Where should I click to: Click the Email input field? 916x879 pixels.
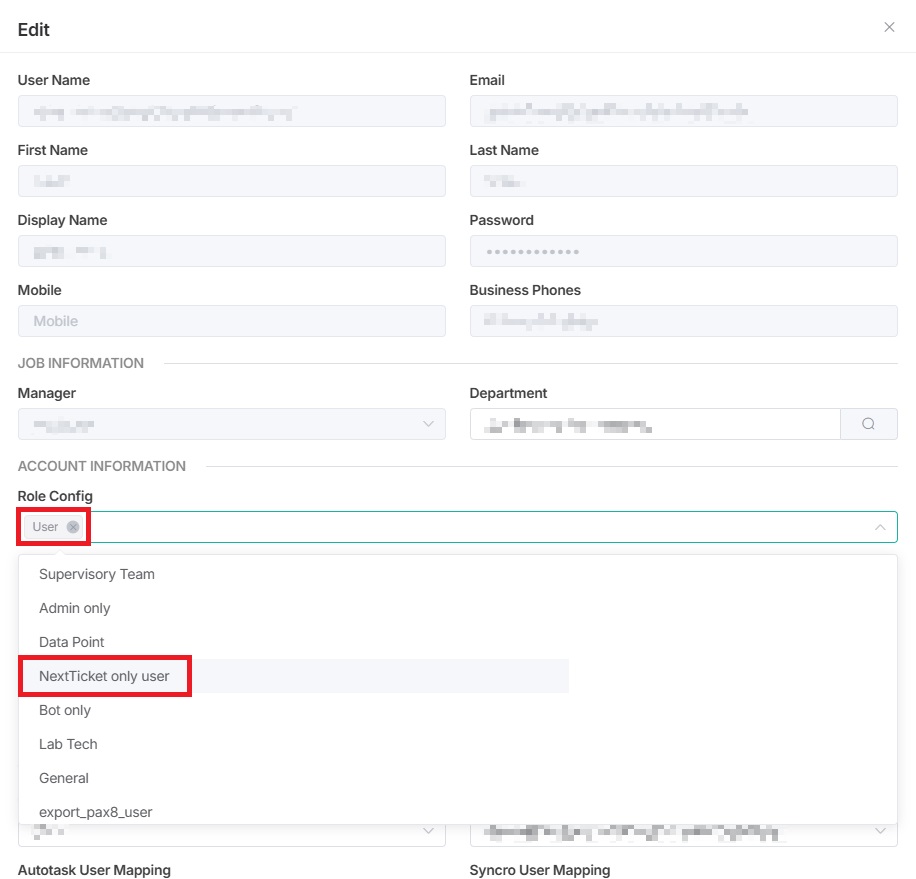point(683,111)
